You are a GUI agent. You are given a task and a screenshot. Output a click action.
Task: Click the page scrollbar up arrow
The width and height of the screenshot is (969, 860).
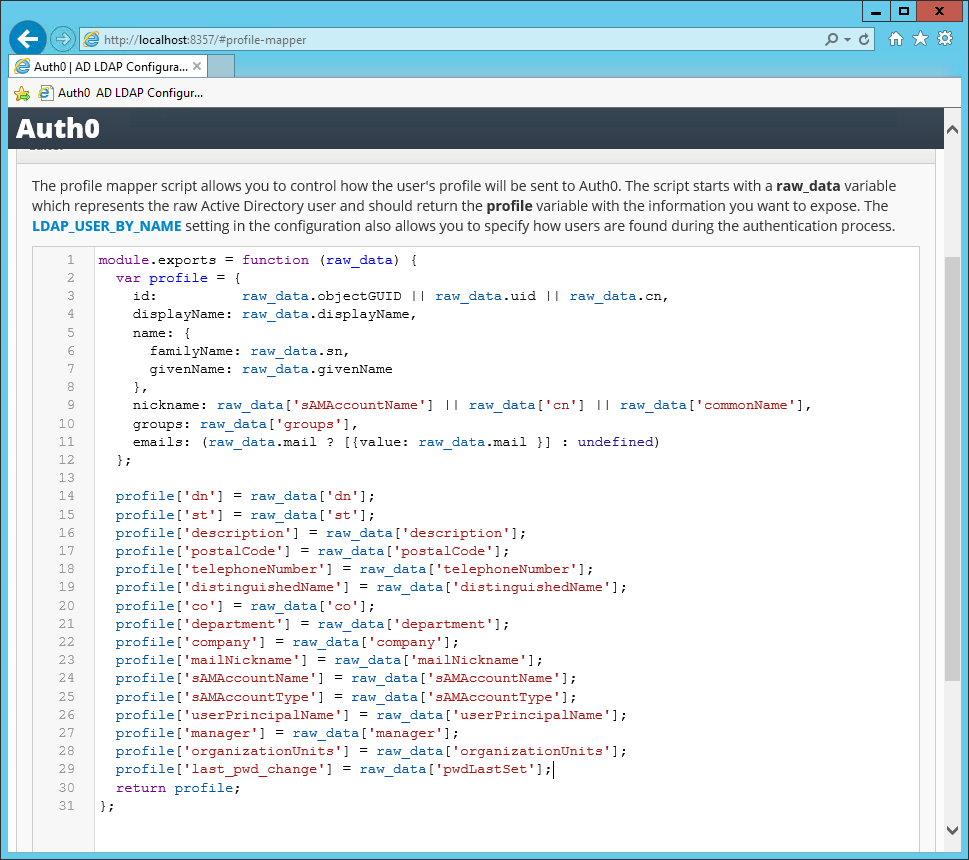[x=952, y=129]
